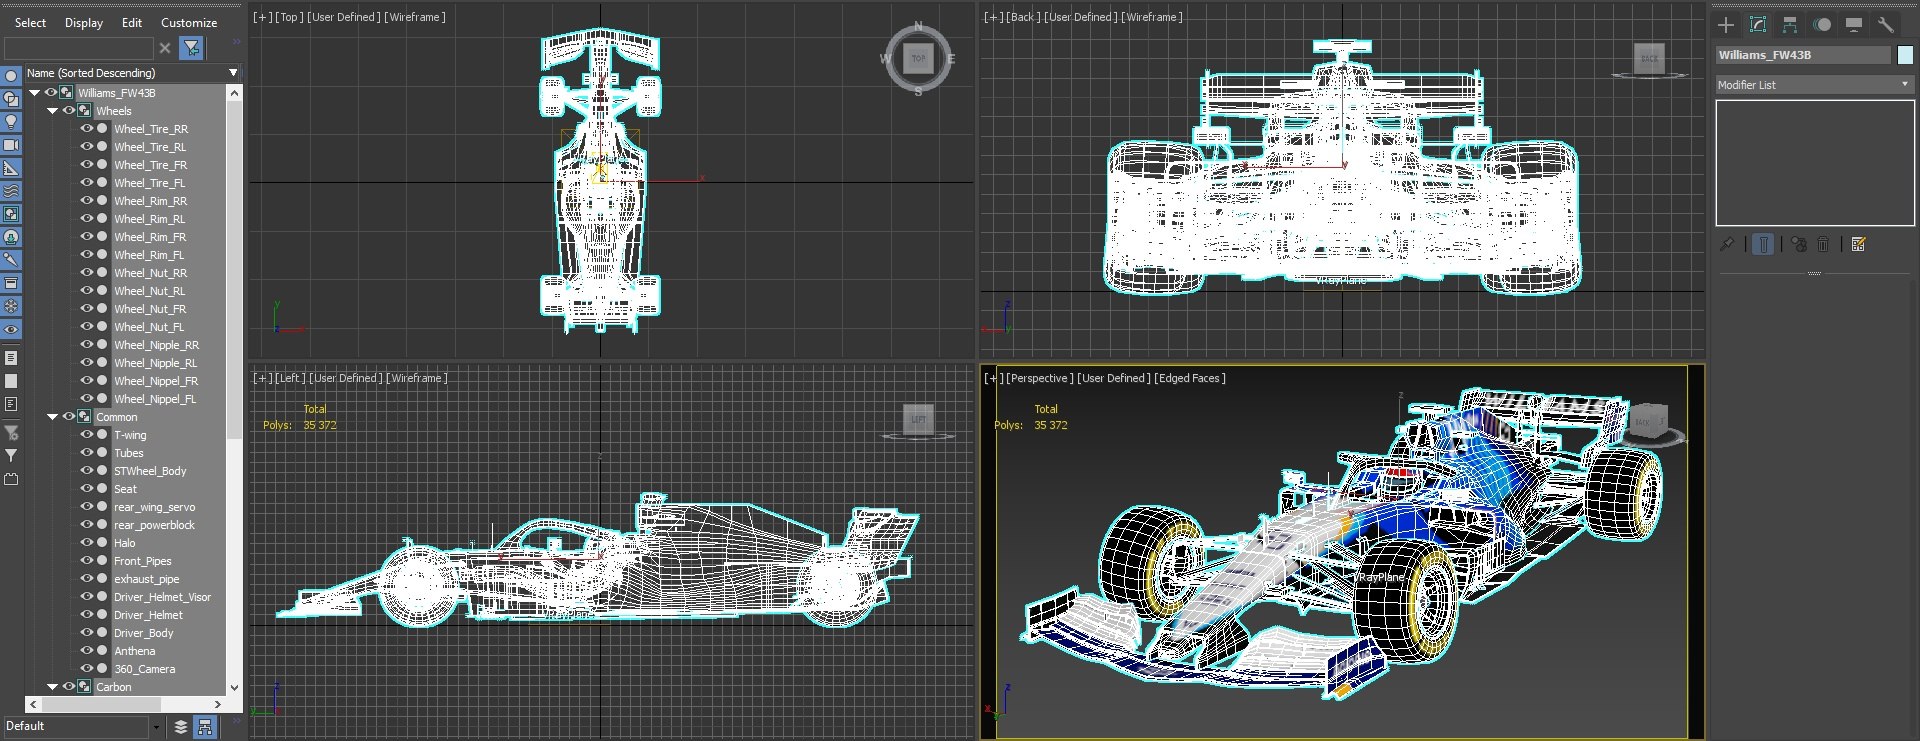Open the Hierarchy command panel tab

click(1790, 25)
